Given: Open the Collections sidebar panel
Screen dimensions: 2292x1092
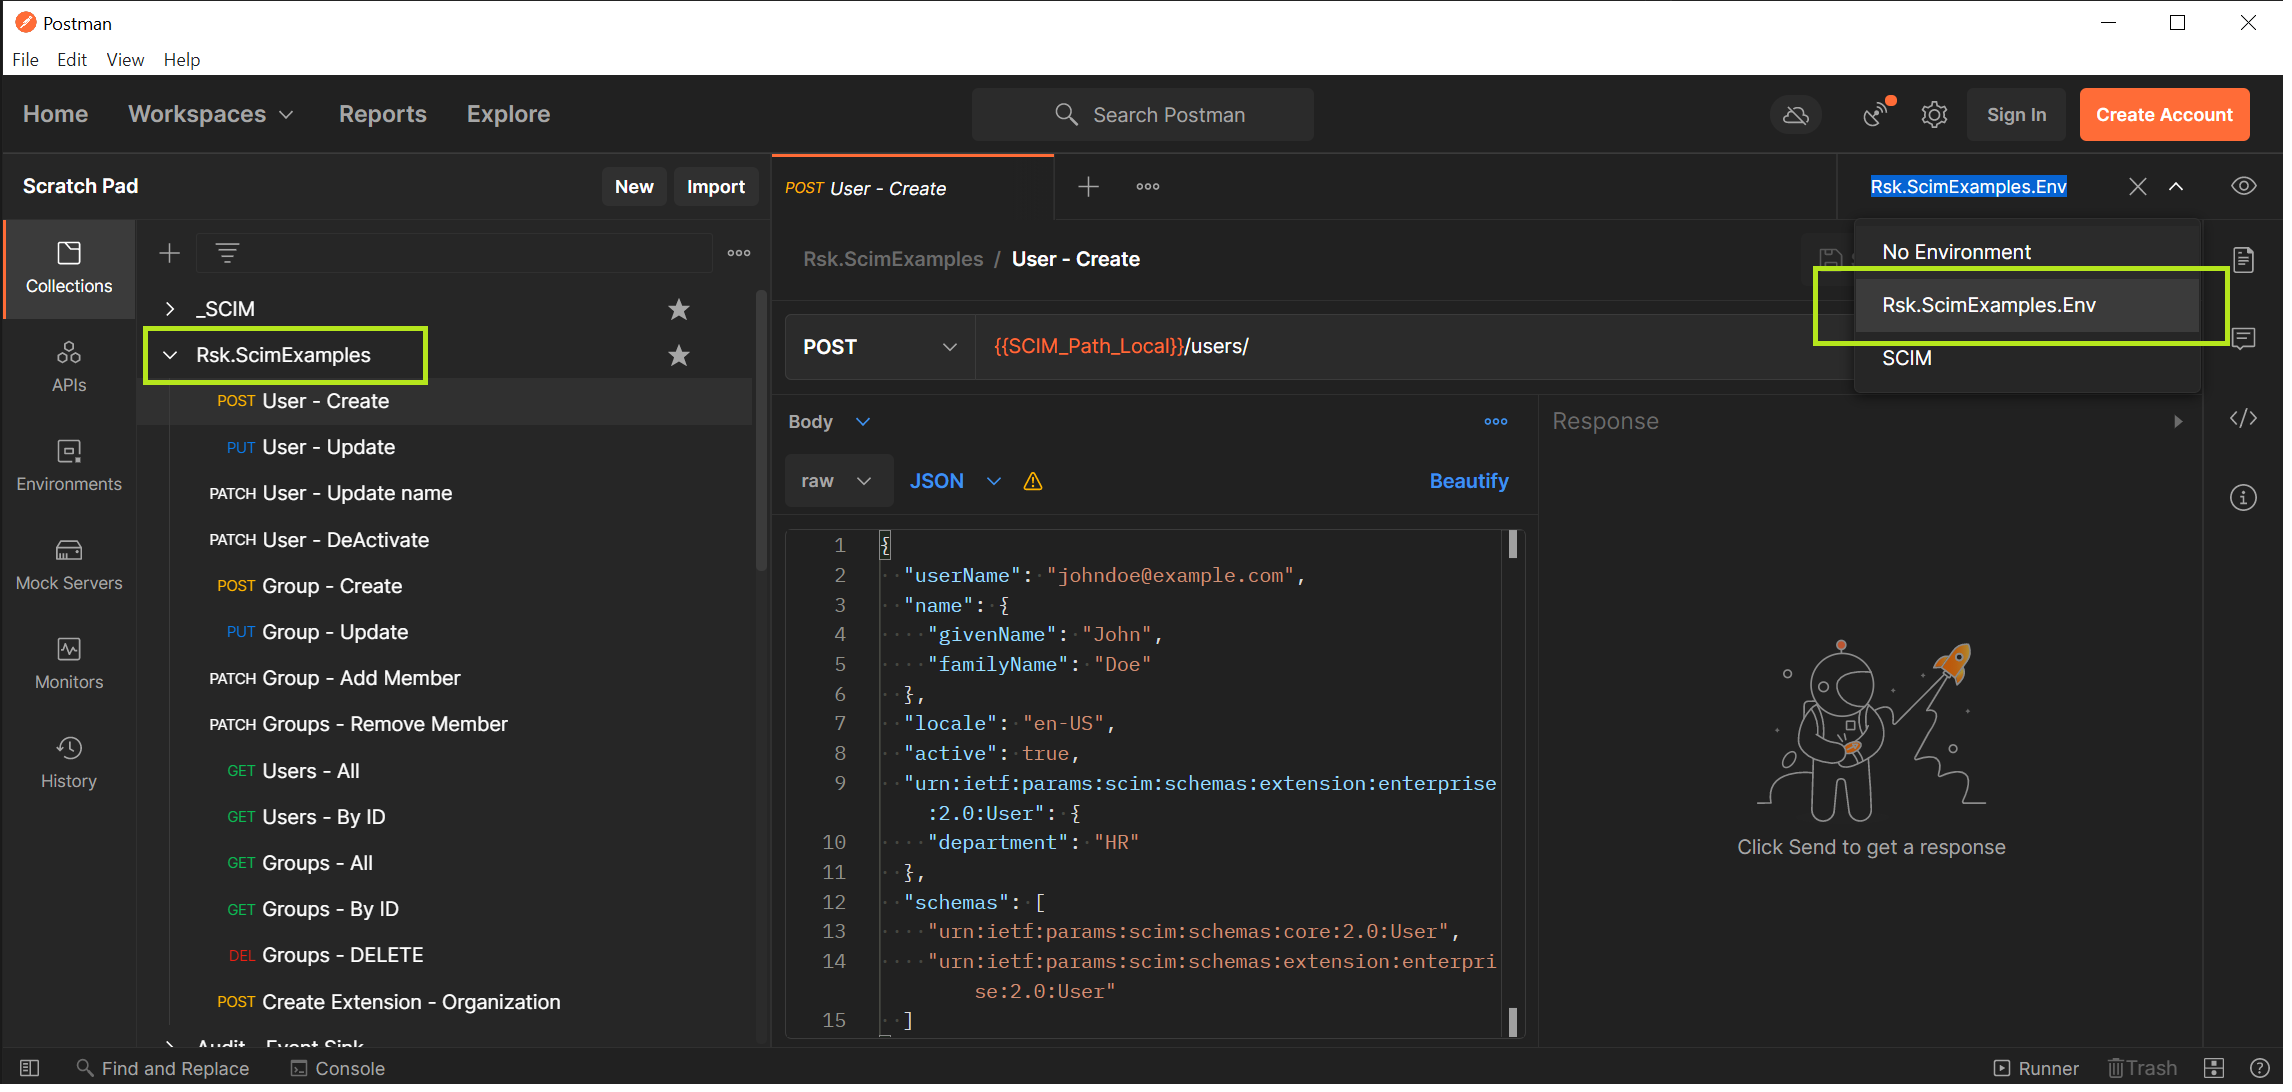Looking at the screenshot, I should [x=69, y=268].
